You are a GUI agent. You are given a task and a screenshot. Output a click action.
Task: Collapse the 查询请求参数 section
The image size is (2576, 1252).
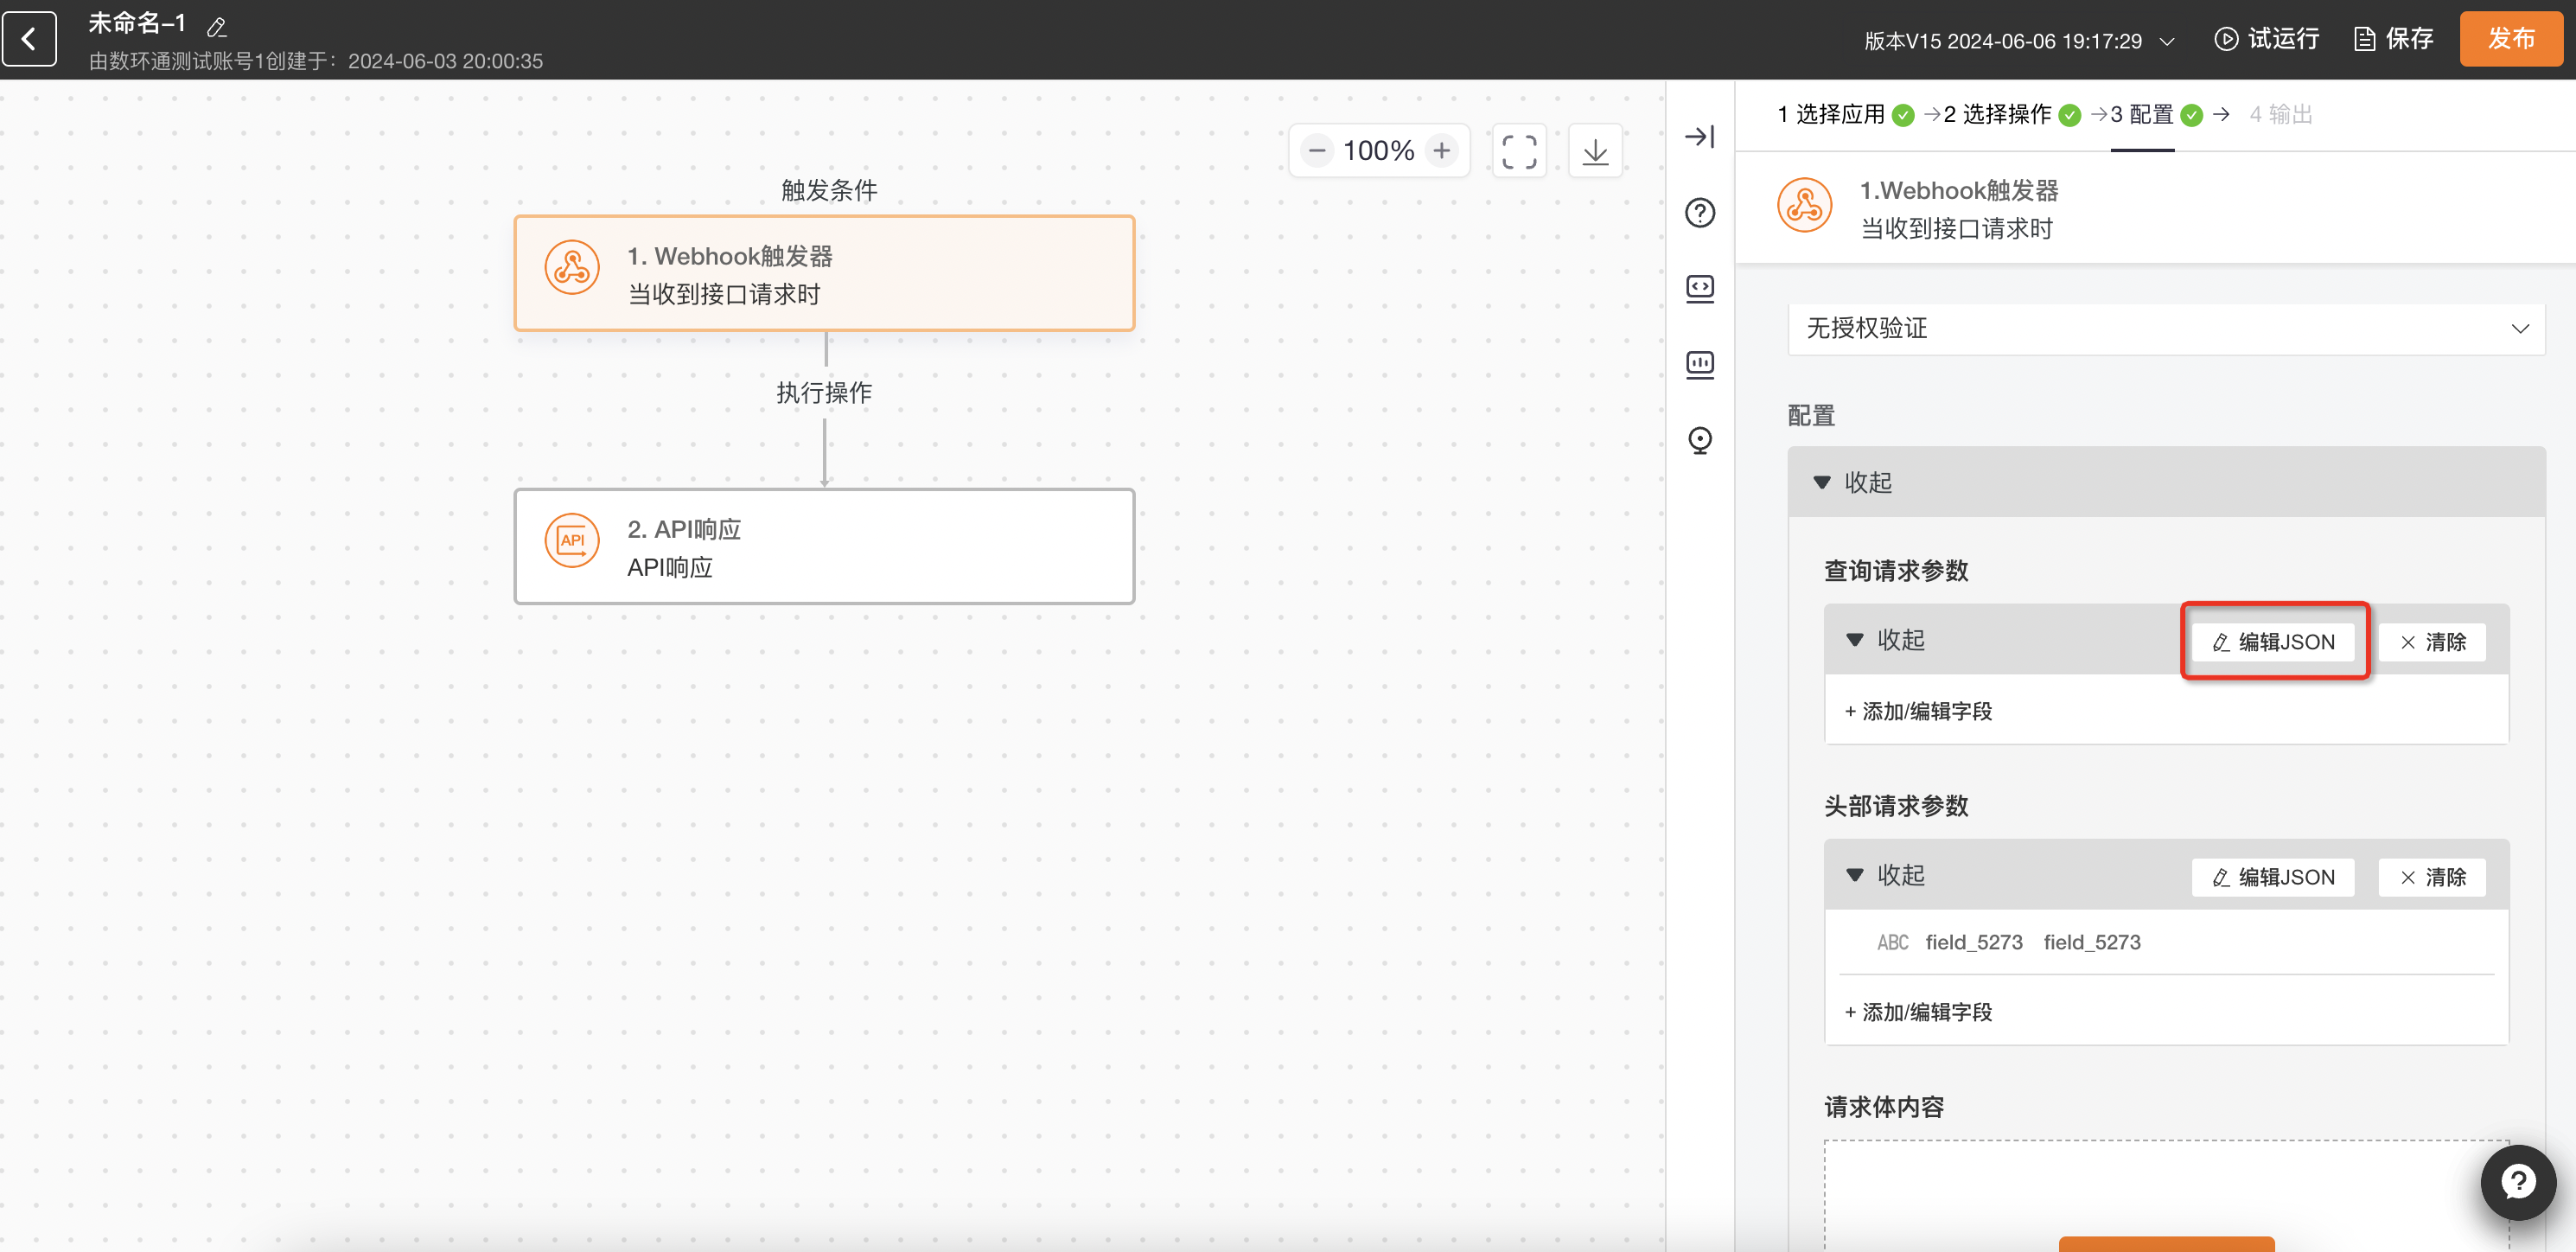tap(1885, 639)
